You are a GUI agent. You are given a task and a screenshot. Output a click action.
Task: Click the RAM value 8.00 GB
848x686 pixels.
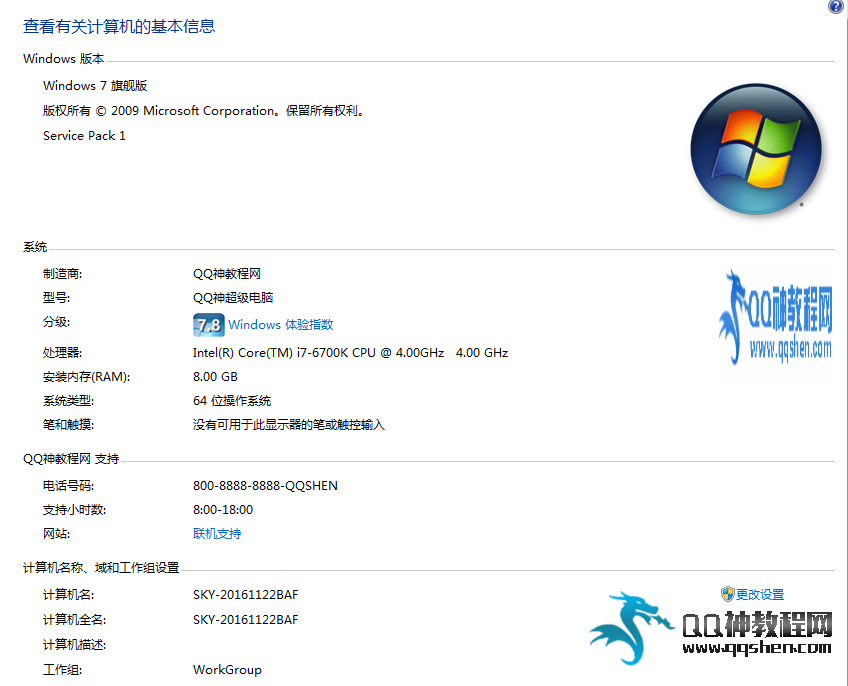click(215, 377)
